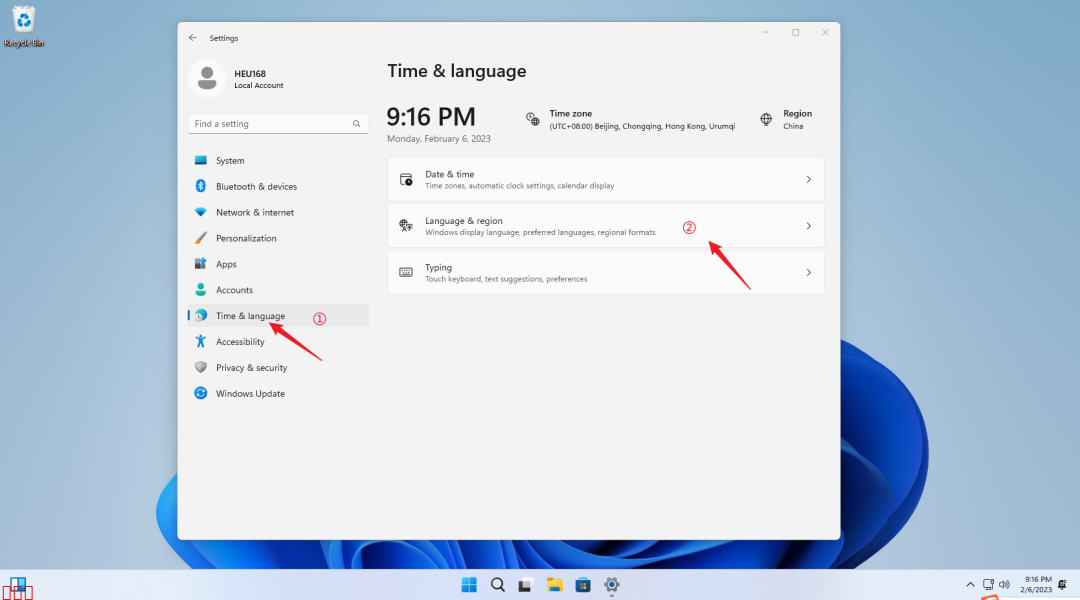Screen dimensions: 1080x600
Task: Click the Privacy & security shield icon
Action: (200, 367)
